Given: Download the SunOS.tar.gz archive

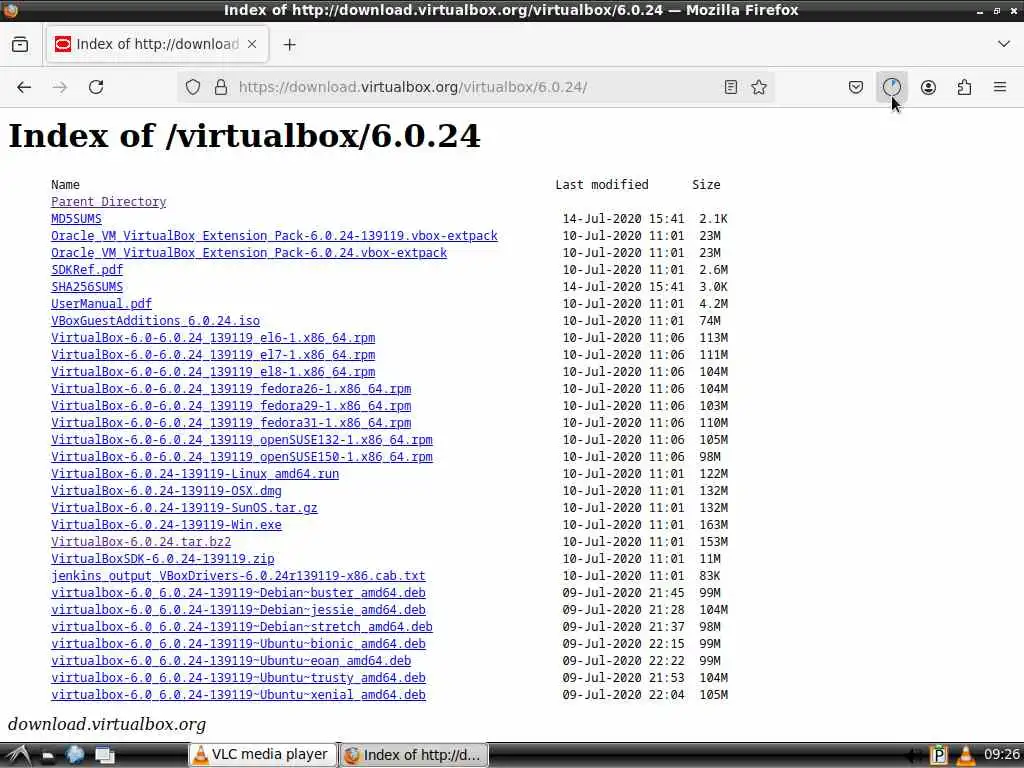Looking at the screenshot, I should [184, 507].
